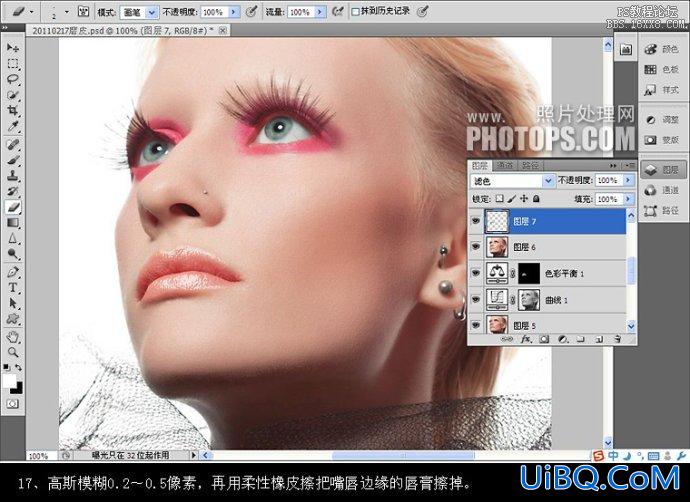
Task: Select the Blur/Sharpen tool
Action: 13,238
